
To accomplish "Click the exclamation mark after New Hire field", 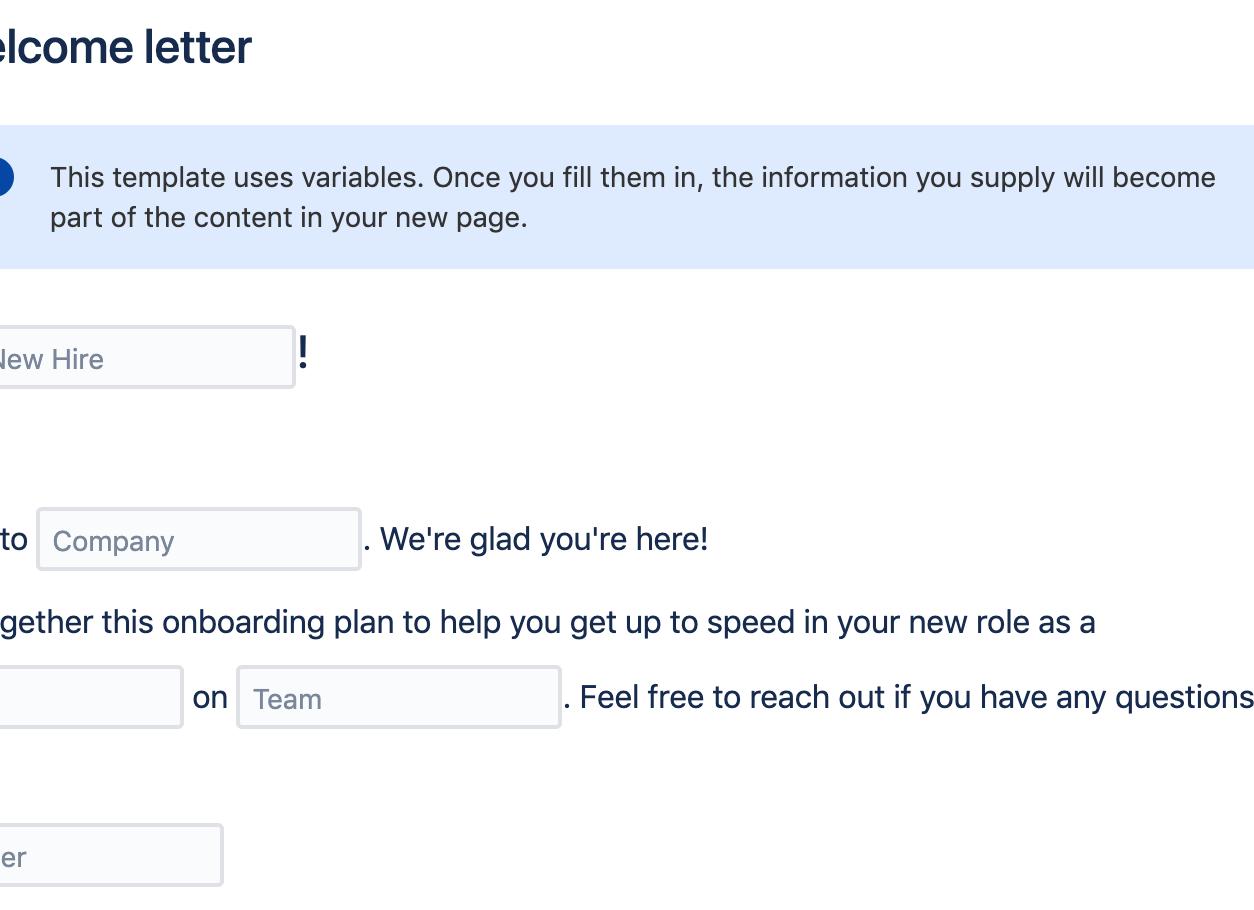I will pyautogui.click(x=303, y=353).
